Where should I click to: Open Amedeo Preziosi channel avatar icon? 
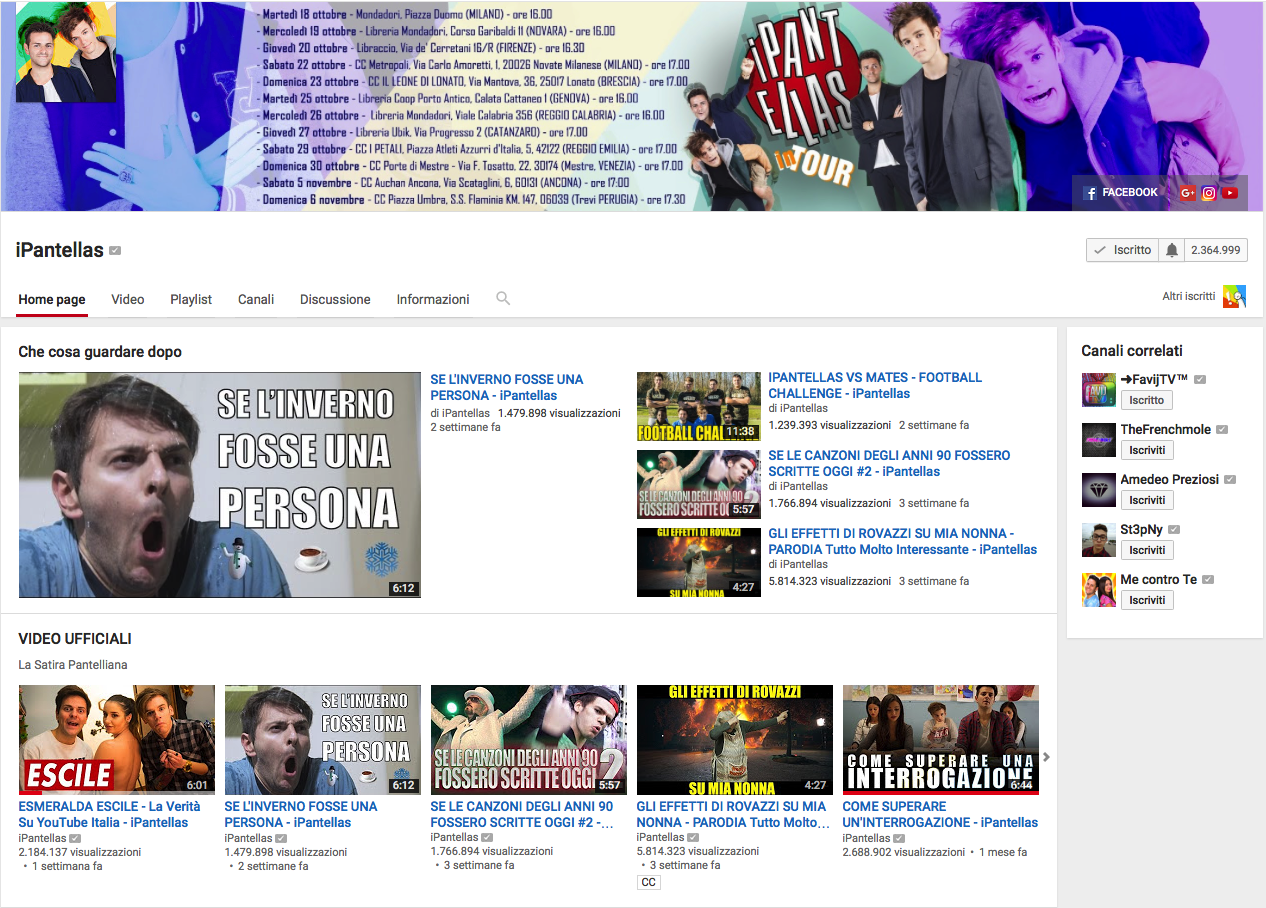coord(1099,490)
